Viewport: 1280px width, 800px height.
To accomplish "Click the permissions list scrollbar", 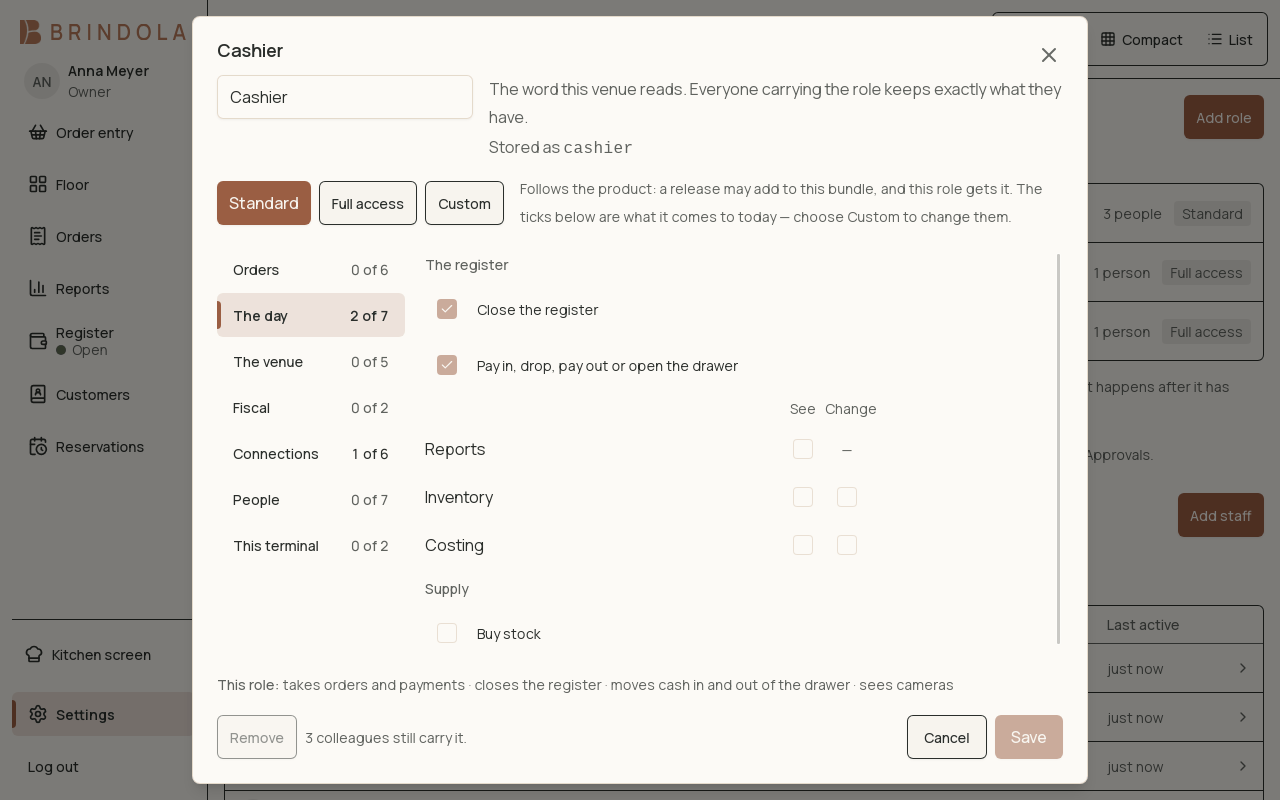I will 1059,449.
